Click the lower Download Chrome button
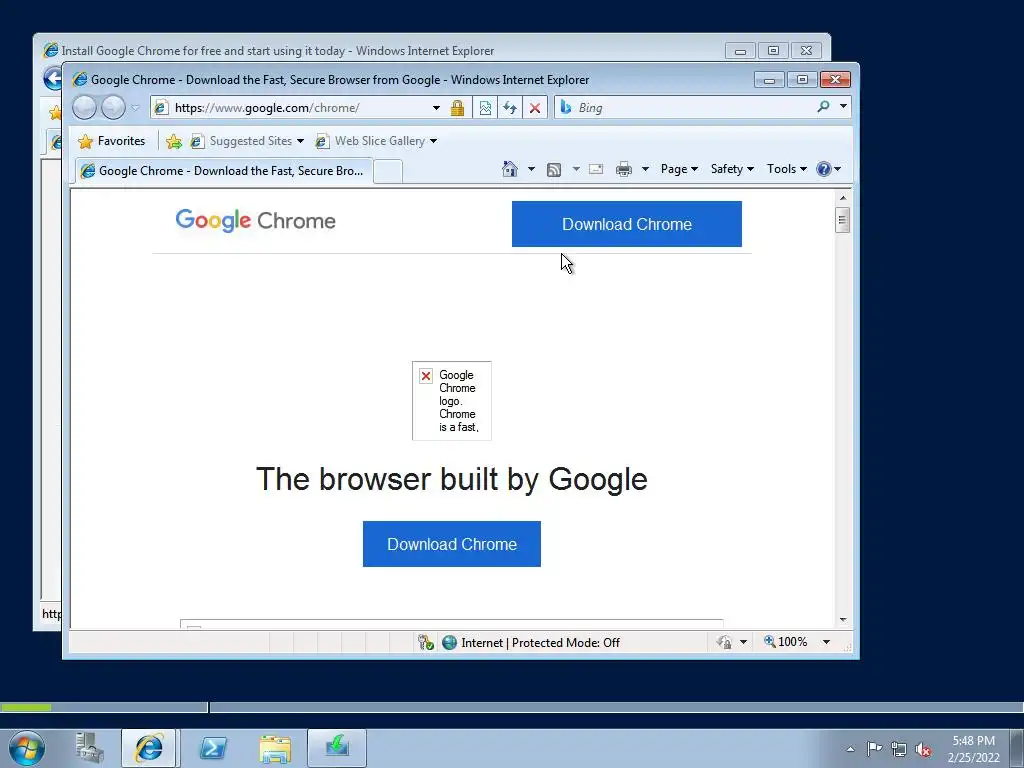The width and height of the screenshot is (1024, 768). point(452,544)
